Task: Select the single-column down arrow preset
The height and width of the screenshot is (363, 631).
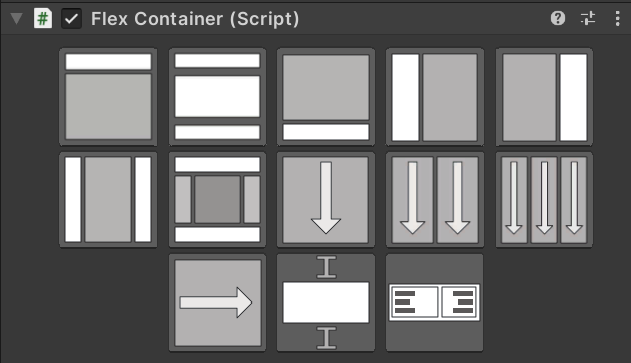Action: click(326, 200)
